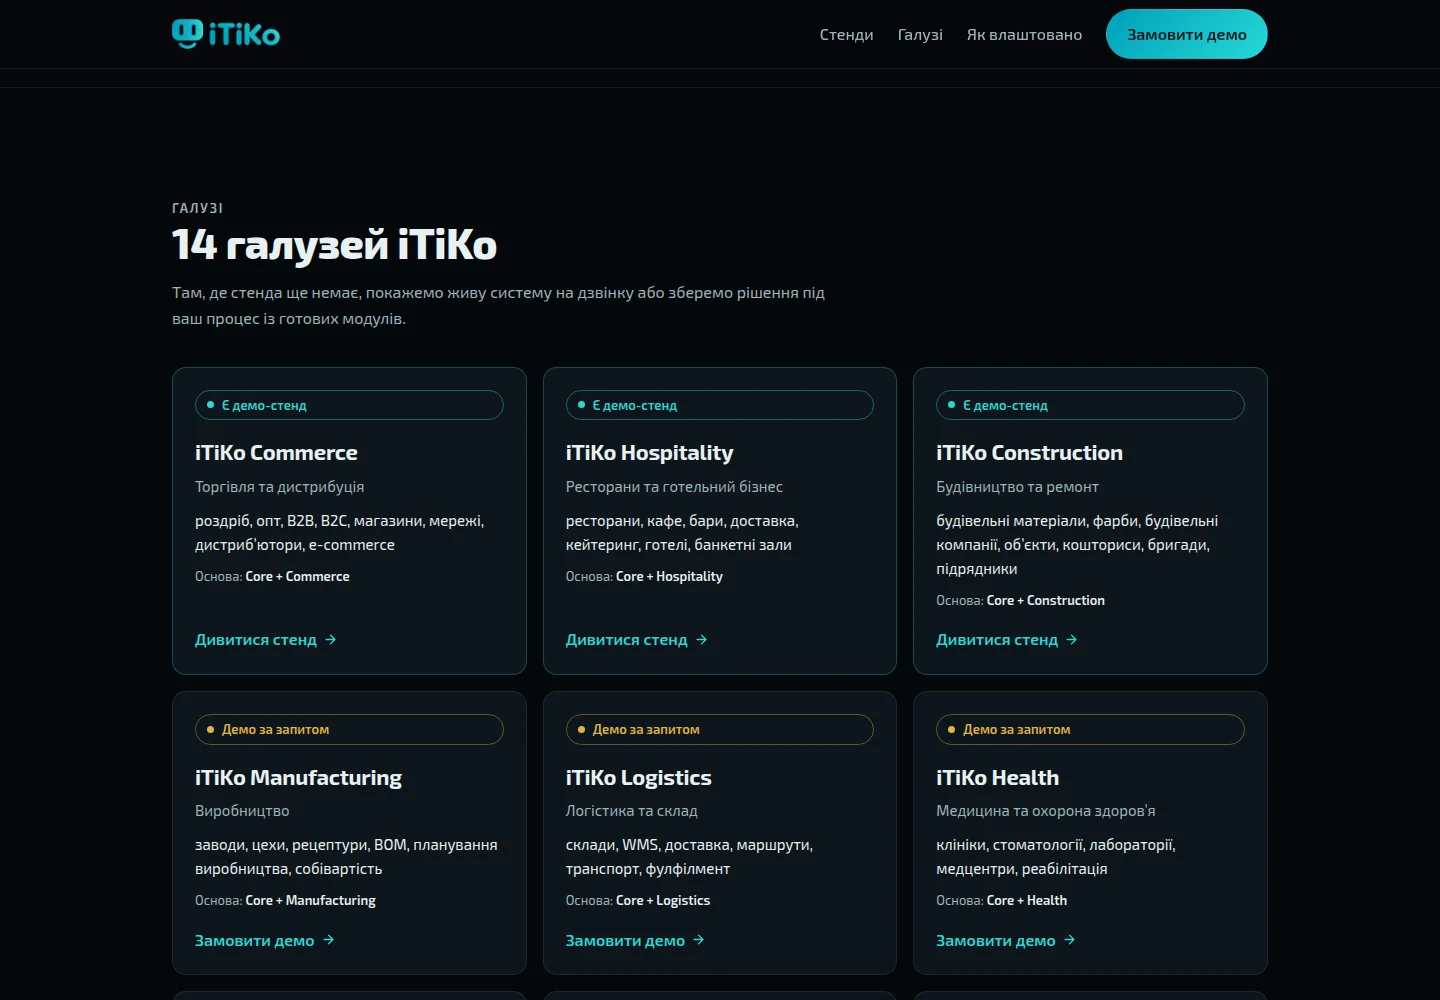The image size is (1440, 1000).
Task: Select the iTiKo Construction card title
Action: (x=1030, y=453)
